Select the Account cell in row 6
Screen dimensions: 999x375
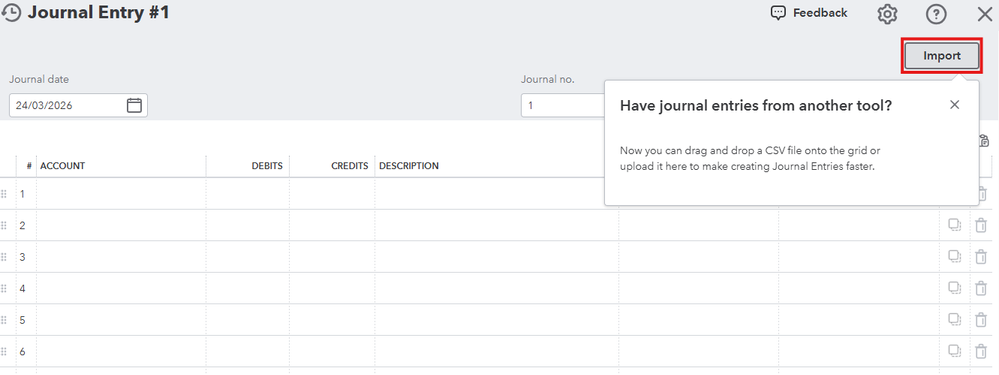(121, 351)
